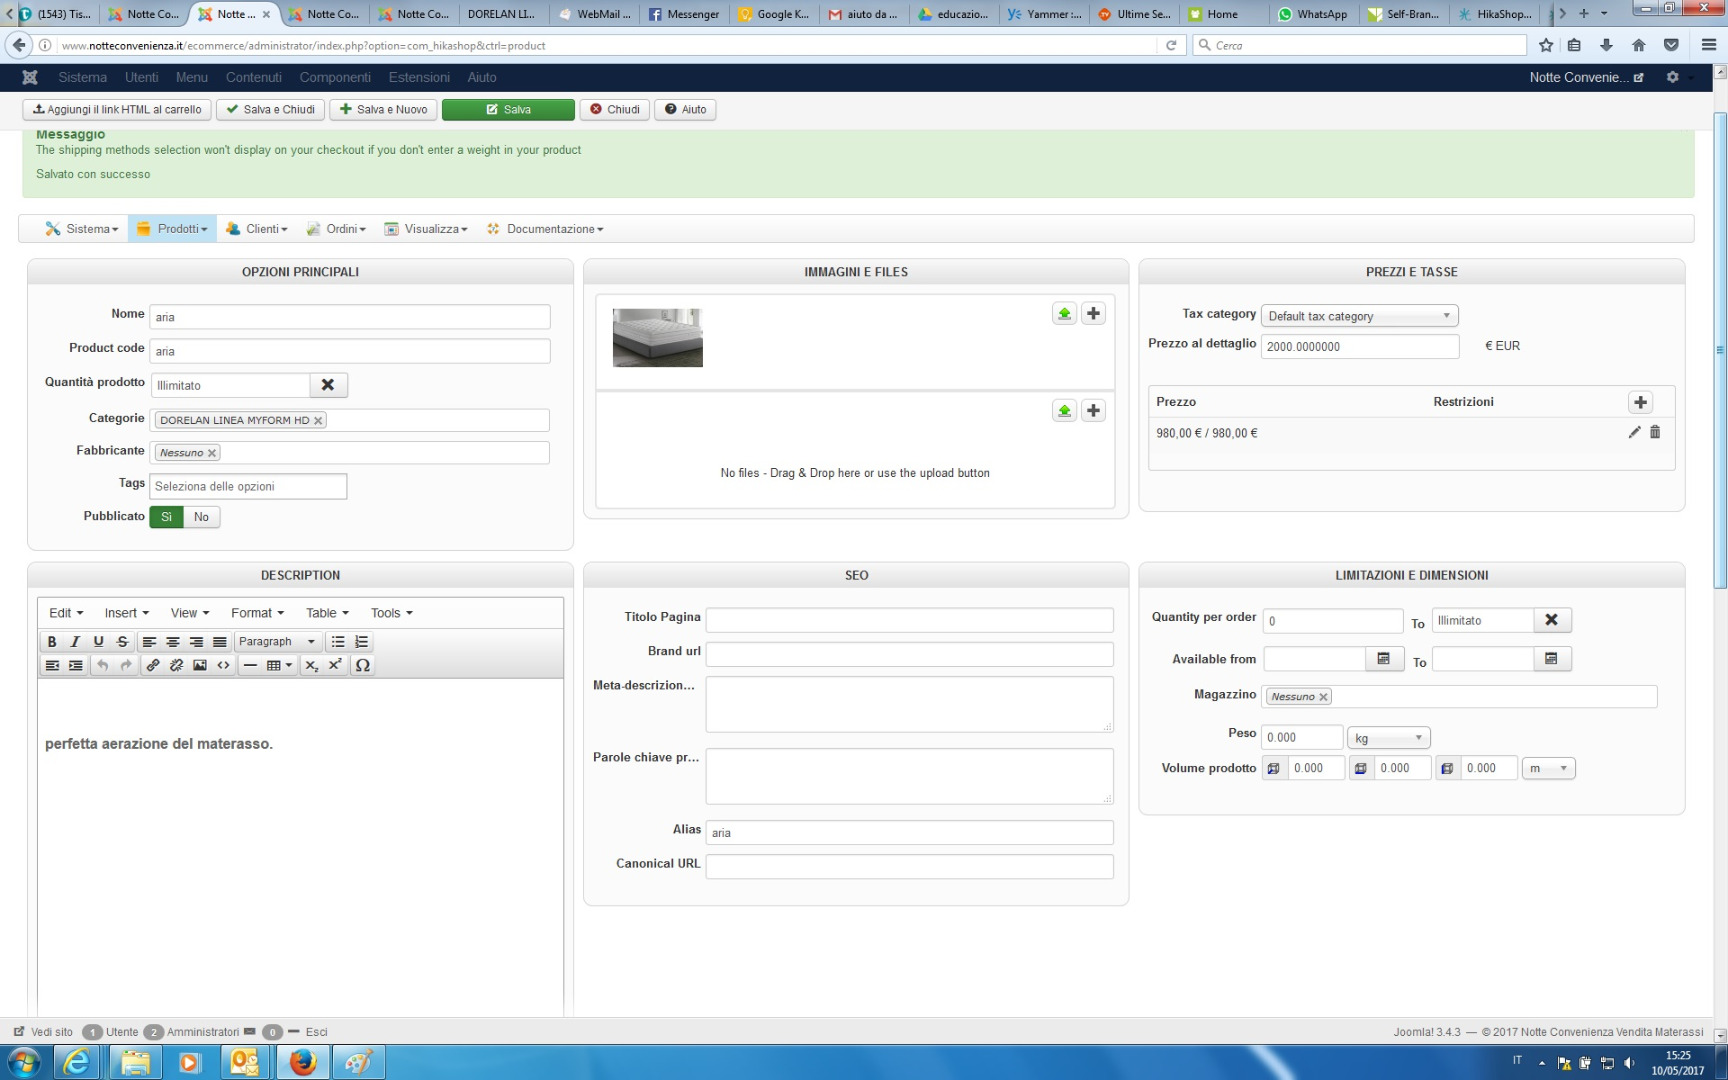Expand the HikaShop Ordini dropdown
This screenshot has width=1728, height=1080.
(336, 229)
